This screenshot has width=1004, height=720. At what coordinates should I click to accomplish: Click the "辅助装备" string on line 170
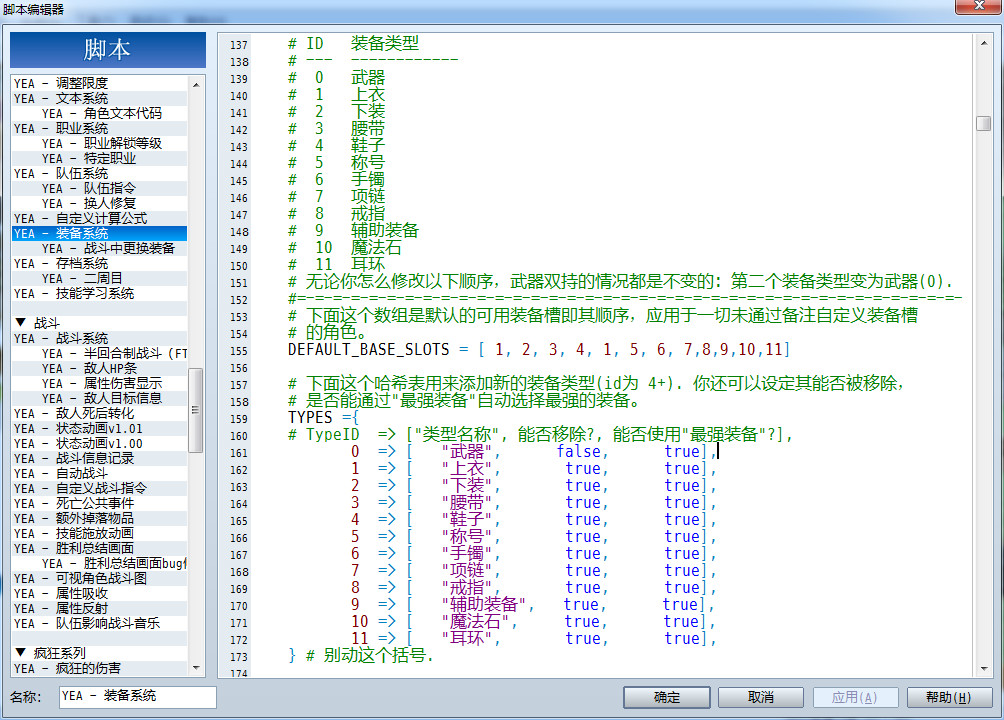(483, 604)
